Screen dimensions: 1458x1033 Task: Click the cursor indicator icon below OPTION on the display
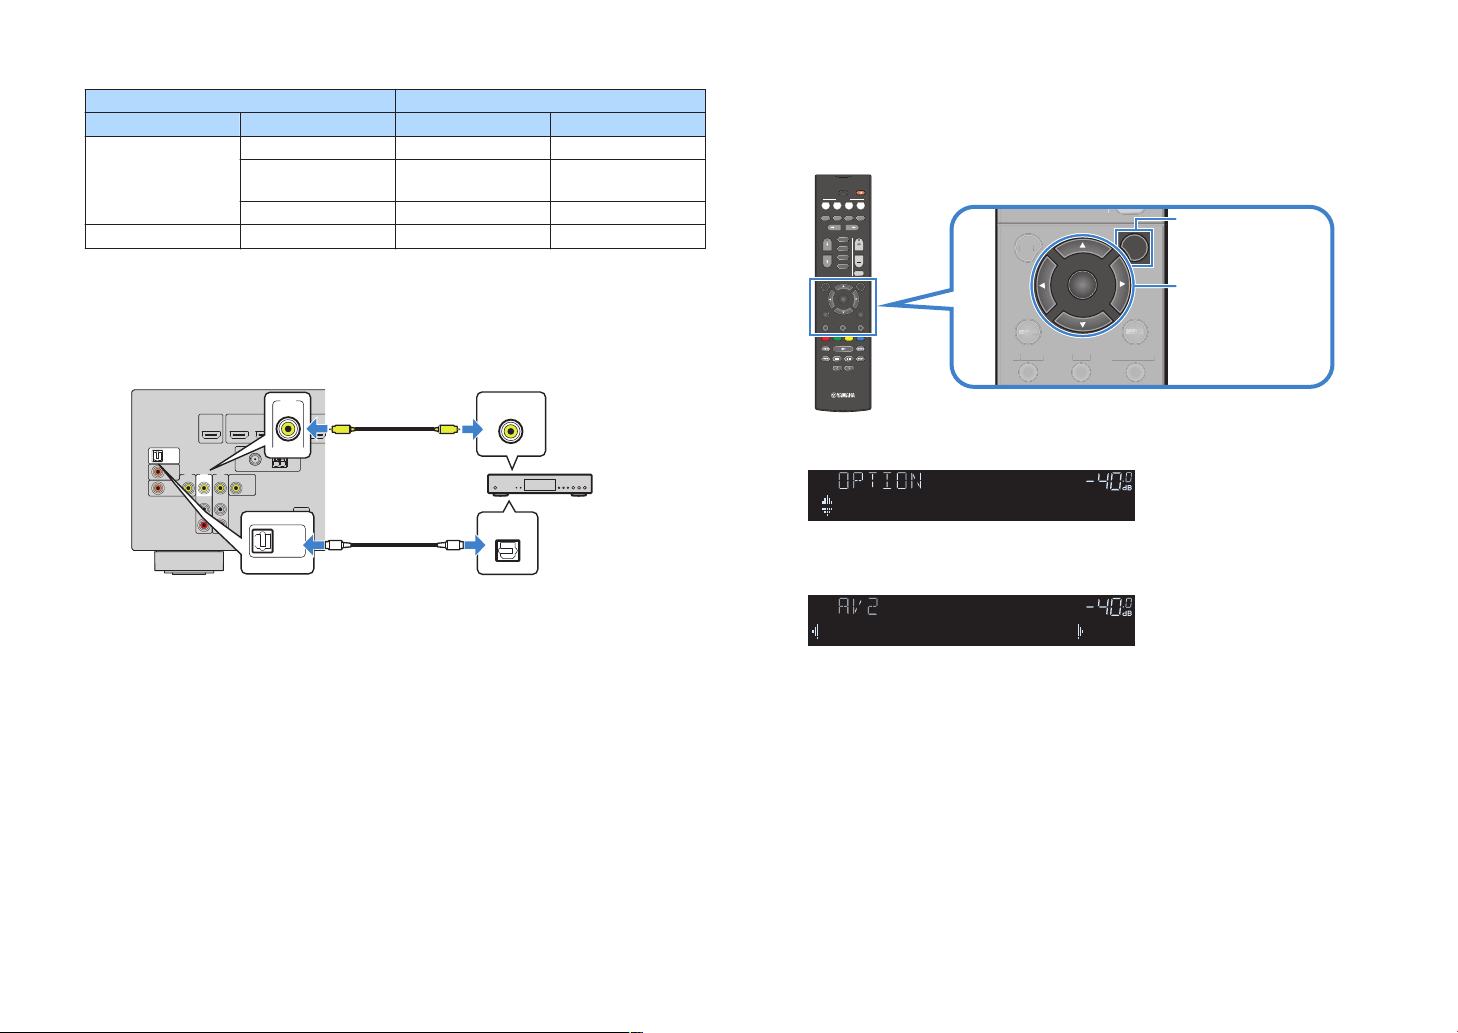(827, 506)
